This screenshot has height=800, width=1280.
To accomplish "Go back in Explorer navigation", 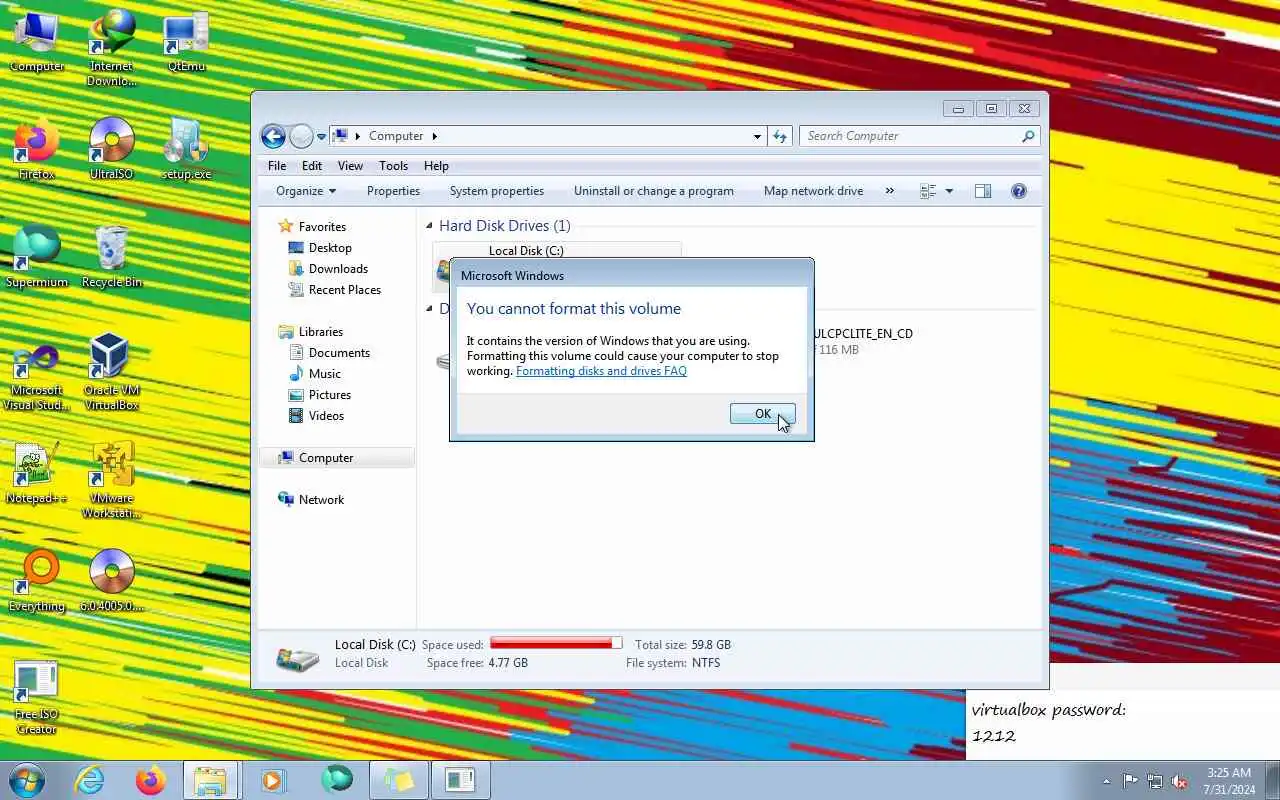I will (x=273, y=136).
